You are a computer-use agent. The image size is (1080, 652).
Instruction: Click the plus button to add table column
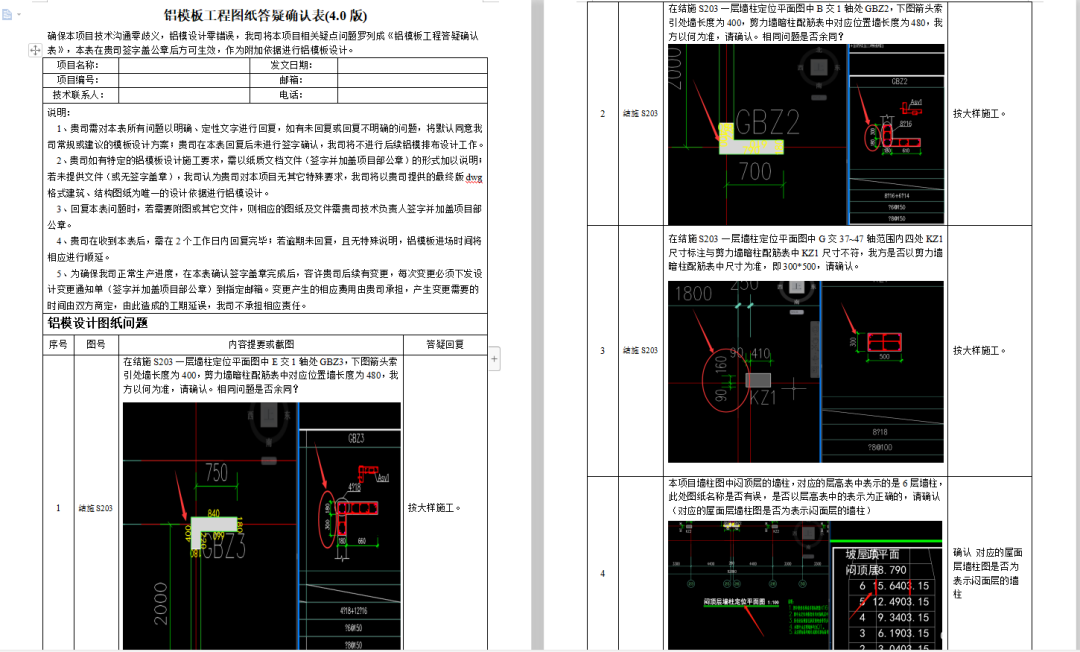coord(495,357)
